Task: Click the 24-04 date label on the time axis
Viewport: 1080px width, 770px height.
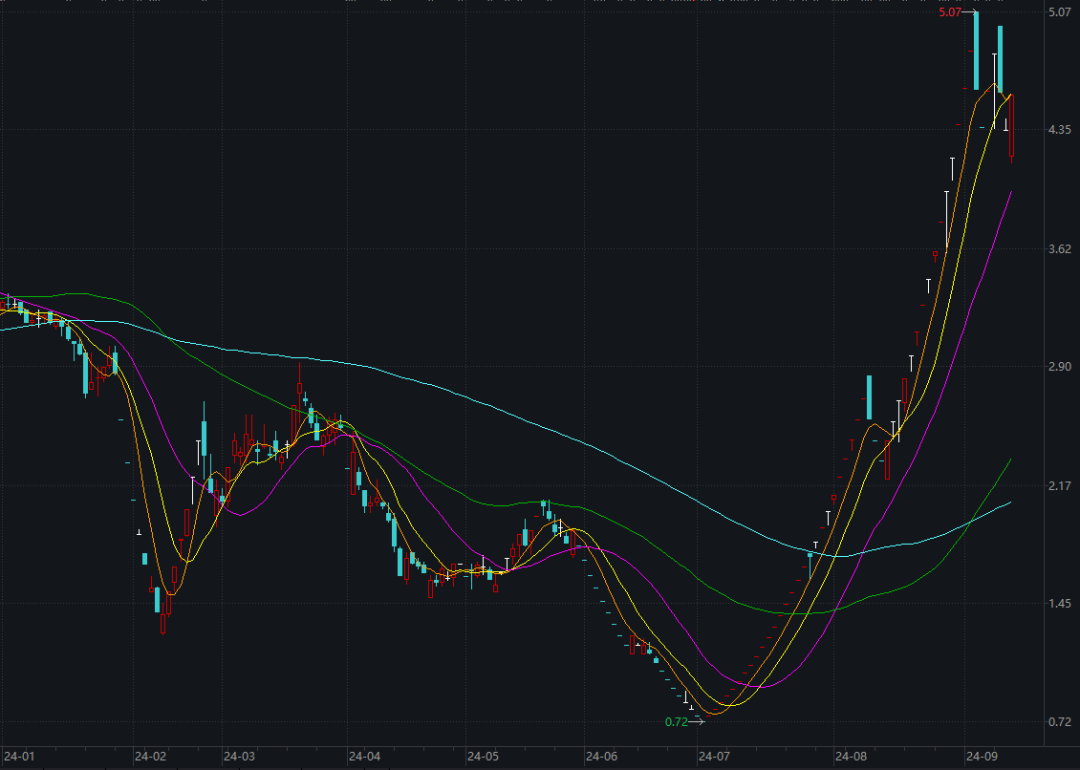Action: [x=364, y=756]
